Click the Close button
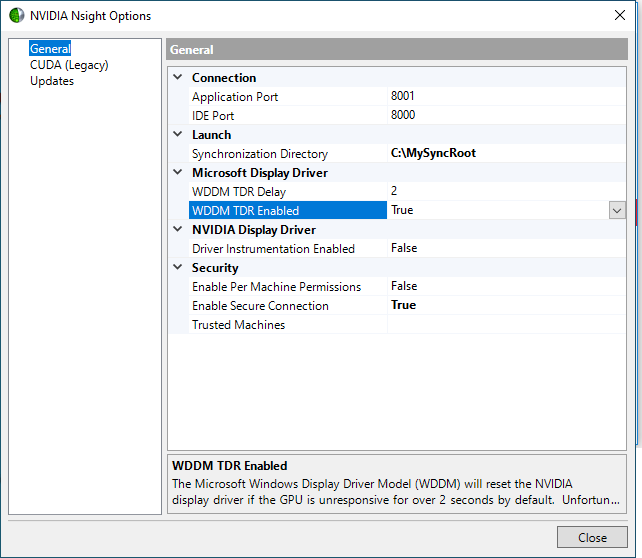The width and height of the screenshot is (642, 558). point(592,537)
